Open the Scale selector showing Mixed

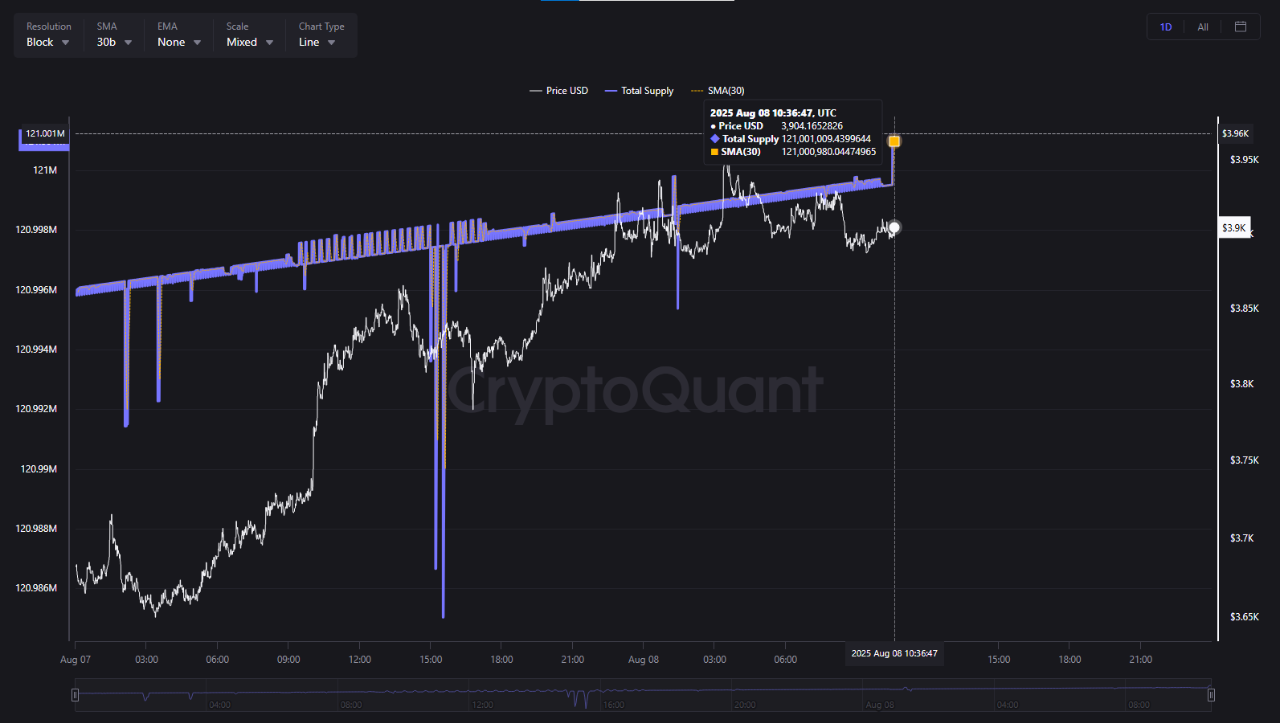point(249,42)
